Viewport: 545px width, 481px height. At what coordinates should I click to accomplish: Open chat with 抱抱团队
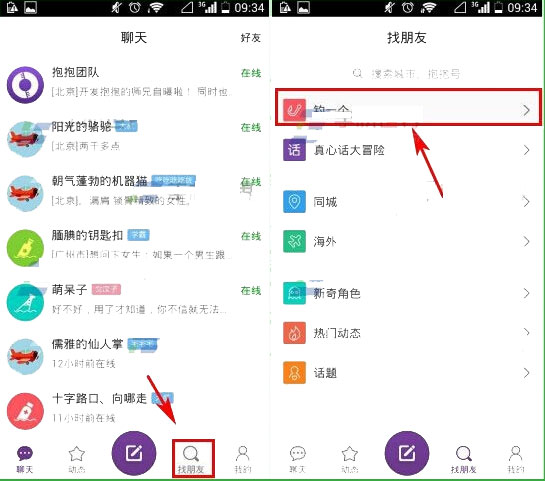[x=135, y=84]
